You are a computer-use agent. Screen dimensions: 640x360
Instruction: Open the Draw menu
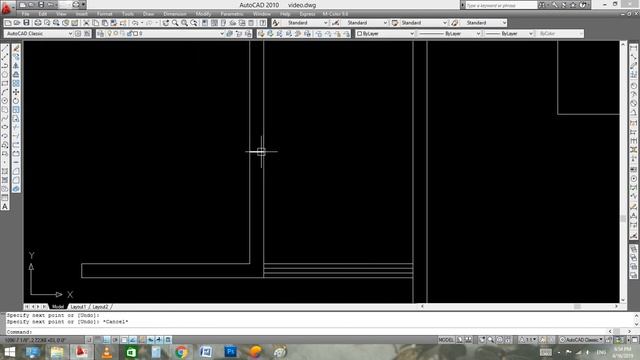(148, 14)
